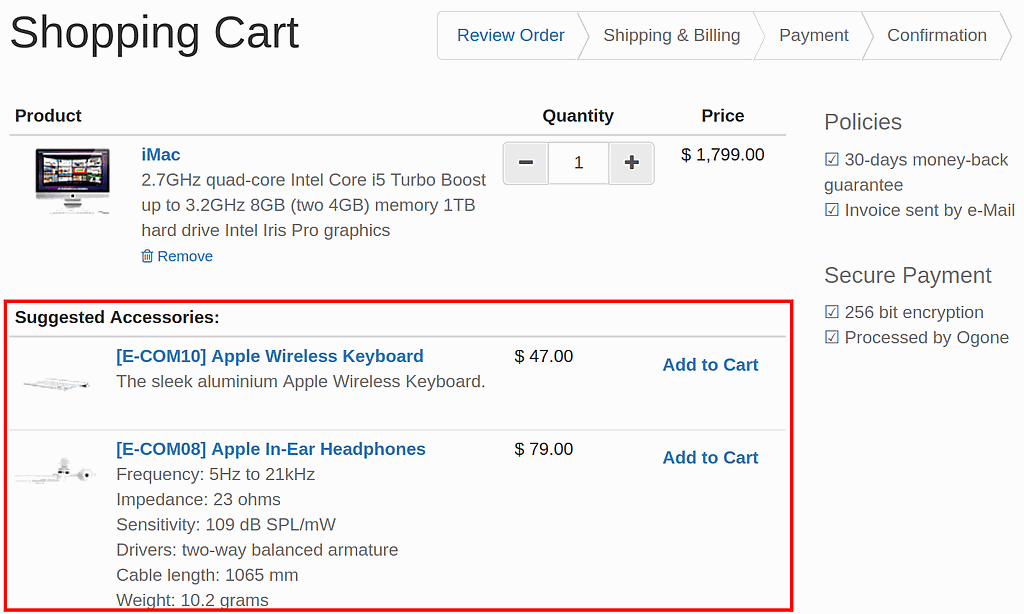
Task: Go to the Shipping & Billing step
Action: tap(671, 36)
